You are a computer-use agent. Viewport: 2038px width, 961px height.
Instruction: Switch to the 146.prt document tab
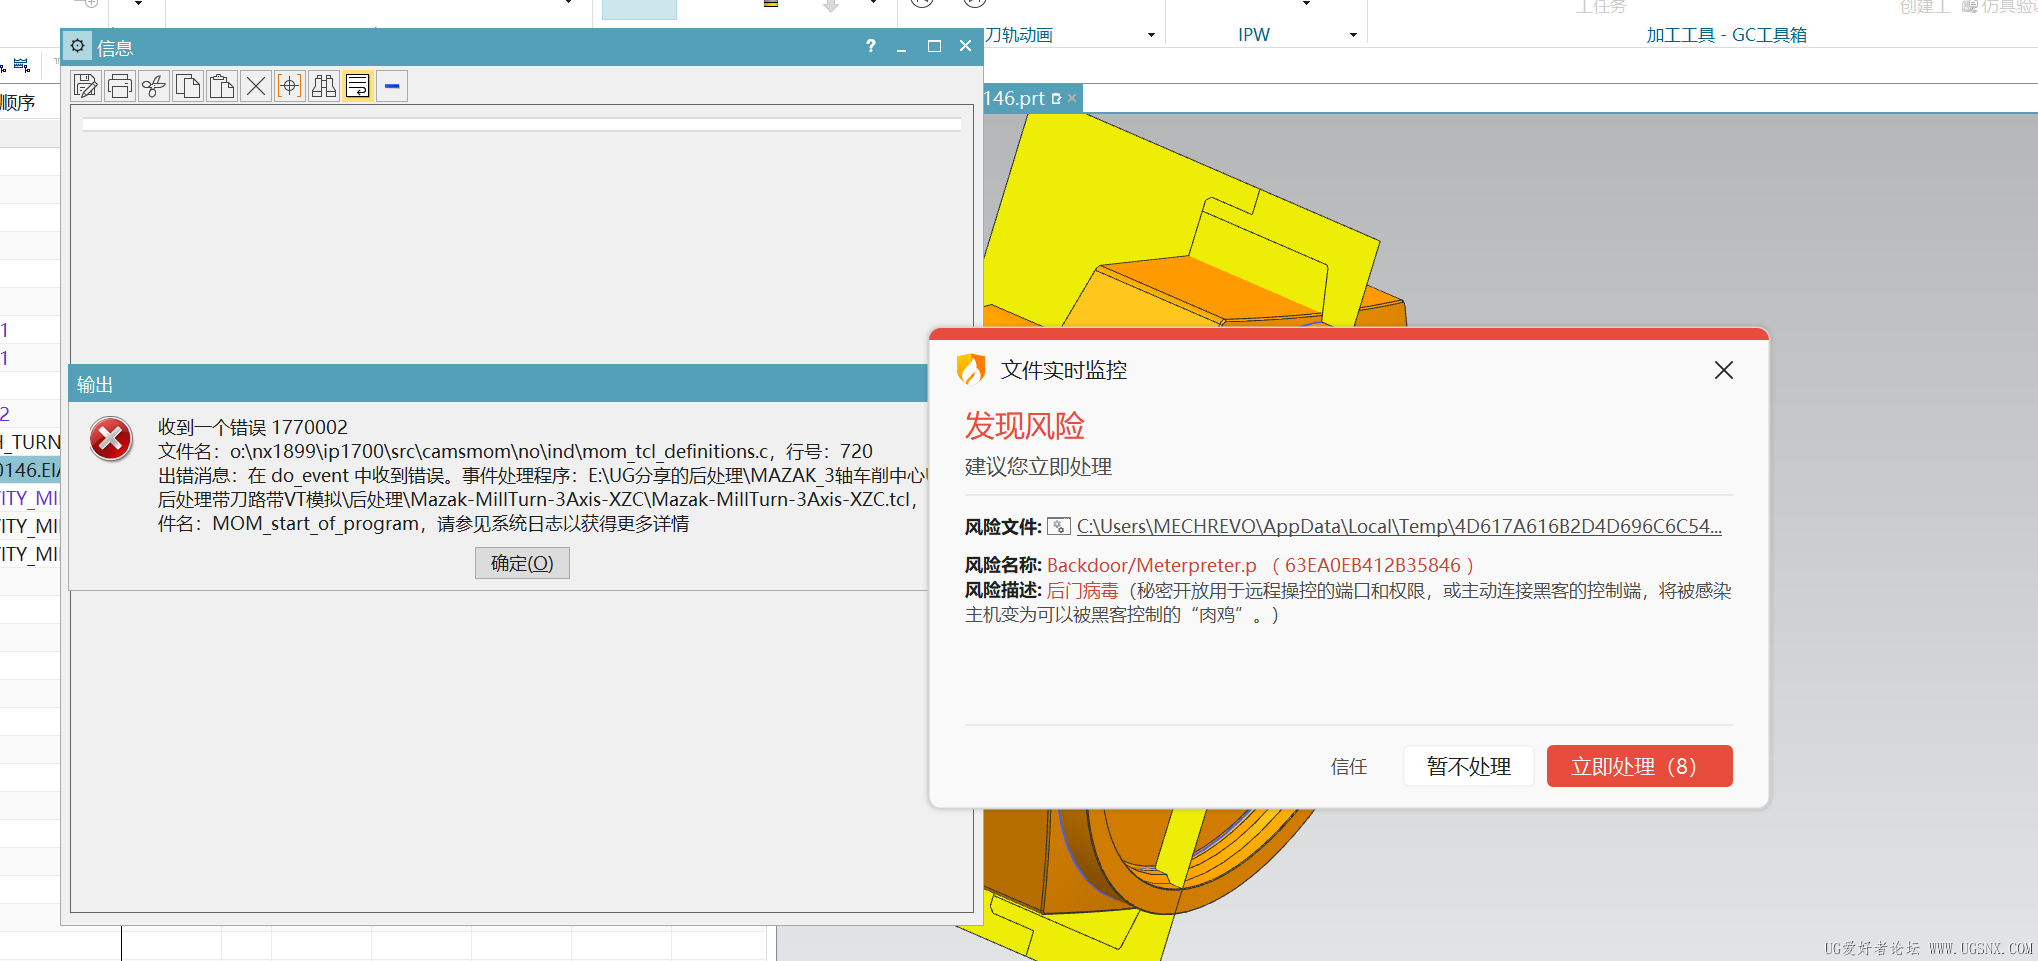tap(1014, 98)
